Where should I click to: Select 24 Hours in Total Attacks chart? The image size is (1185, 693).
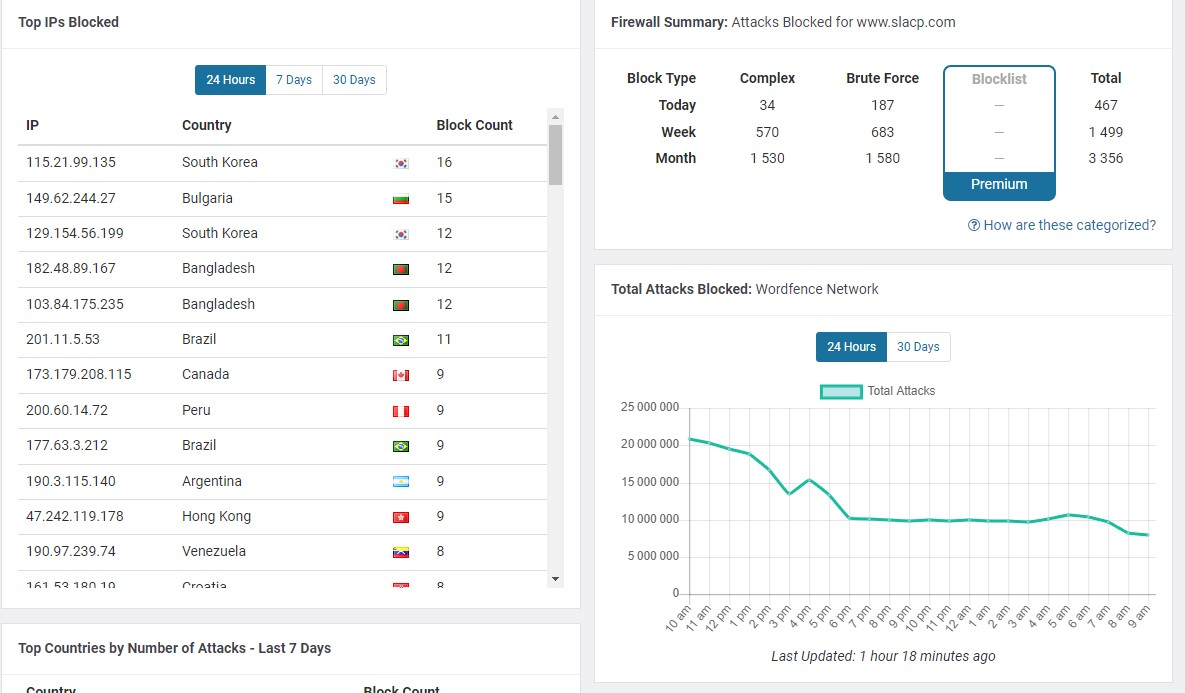[x=851, y=347]
